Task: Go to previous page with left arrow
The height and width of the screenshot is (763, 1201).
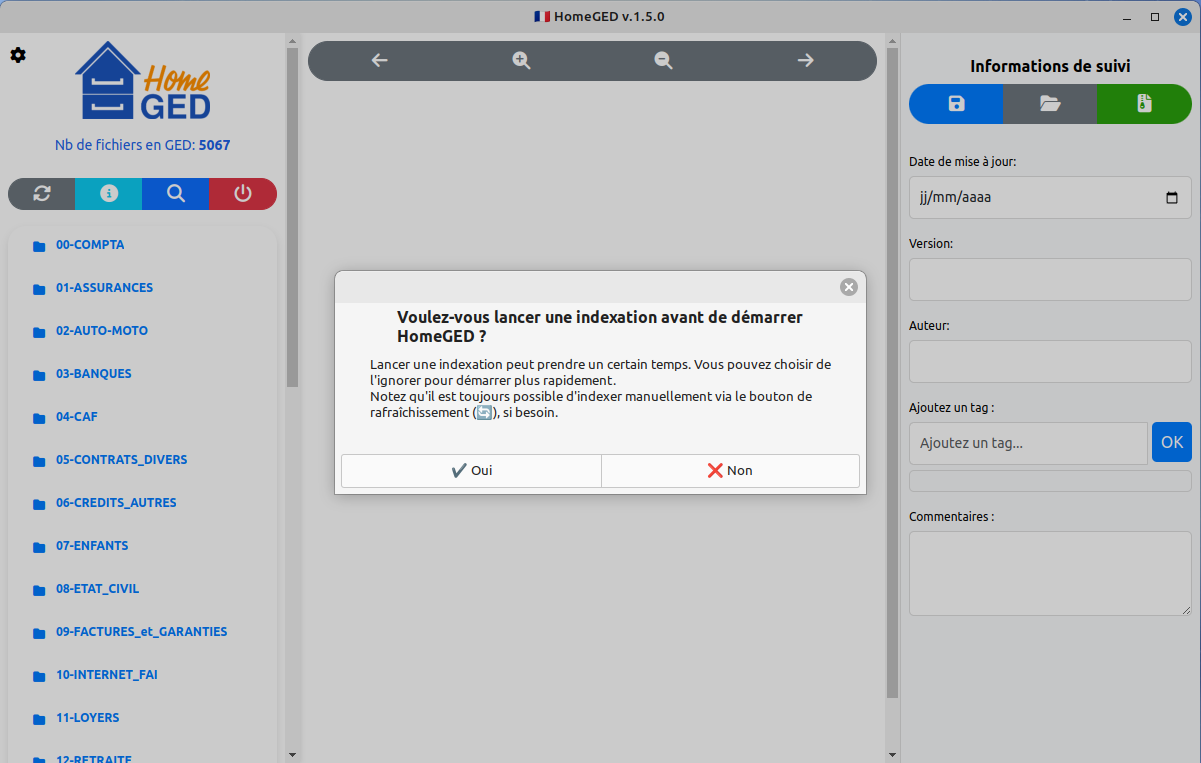Action: coord(379,60)
